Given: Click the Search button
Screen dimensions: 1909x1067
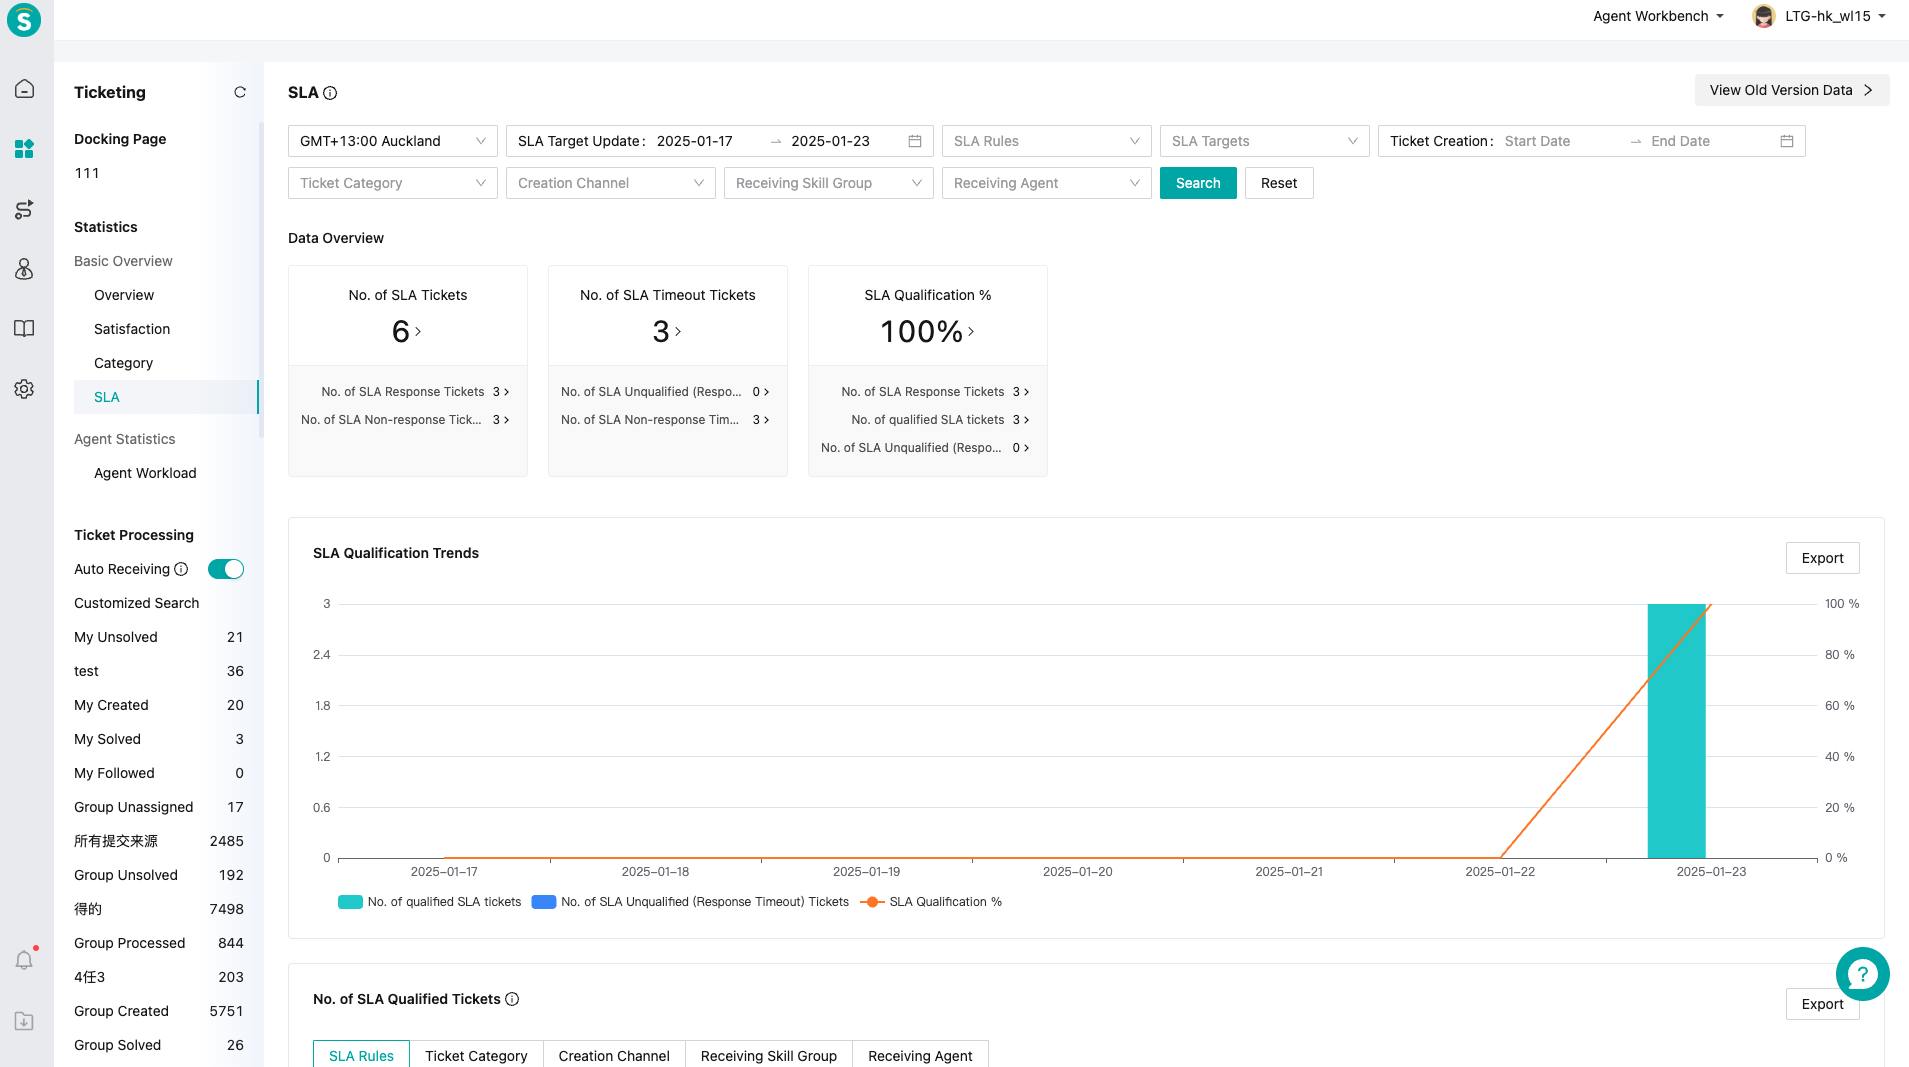Looking at the screenshot, I should coord(1198,183).
